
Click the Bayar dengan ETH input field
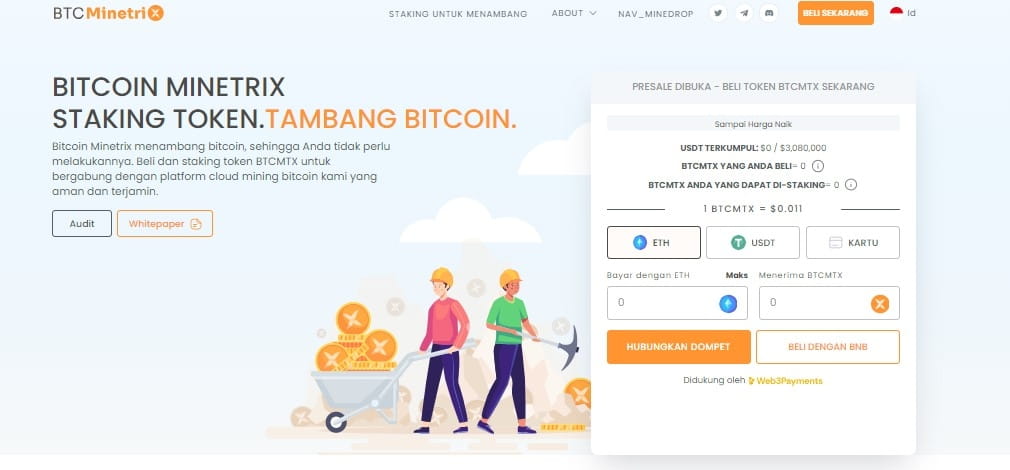coord(677,303)
